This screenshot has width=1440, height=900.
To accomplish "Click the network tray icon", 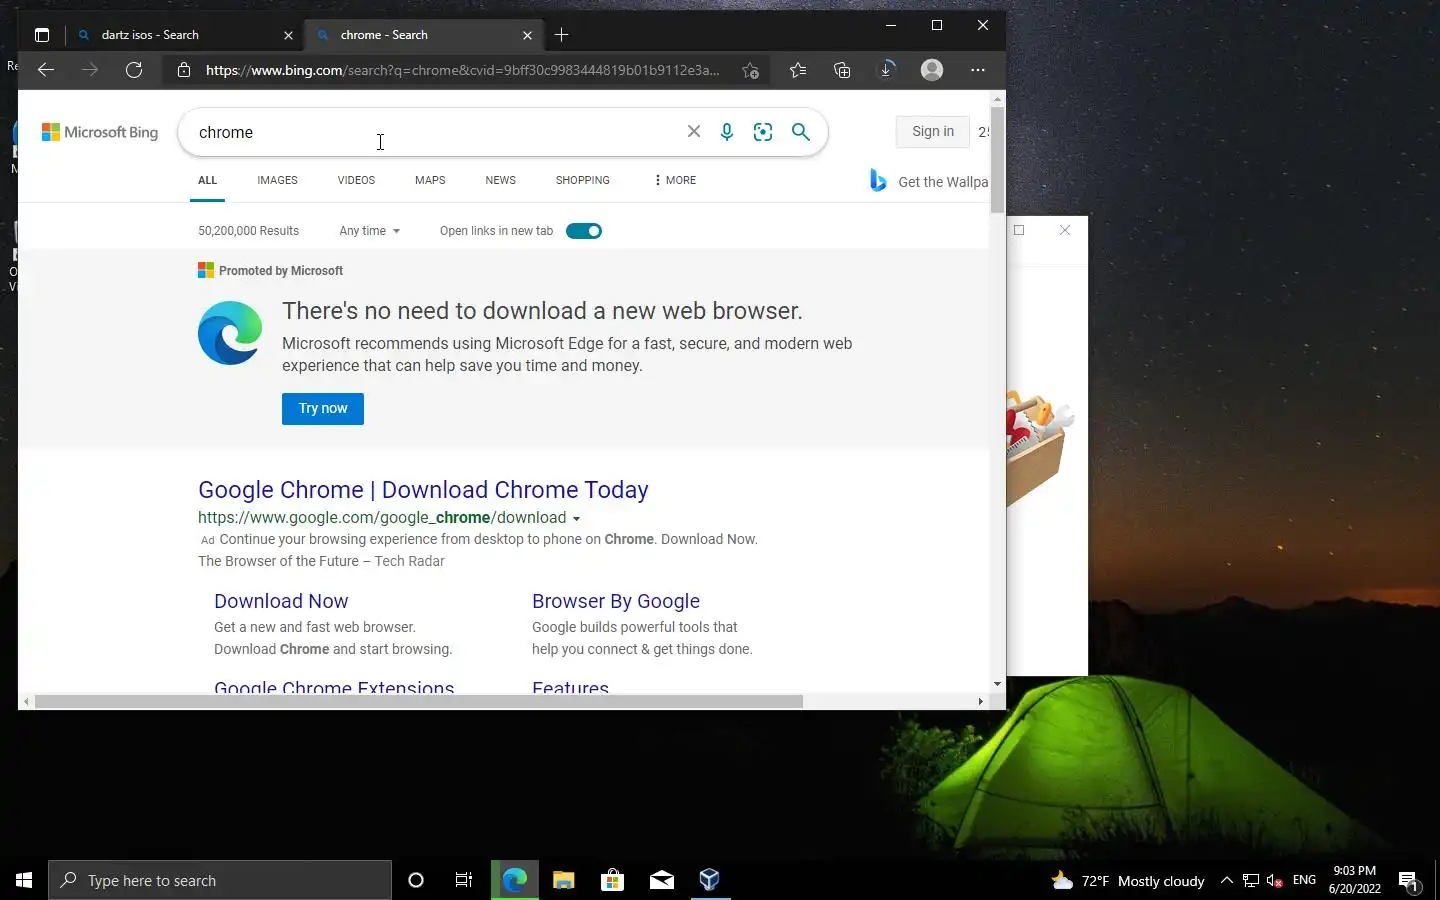I will [x=1251, y=880].
